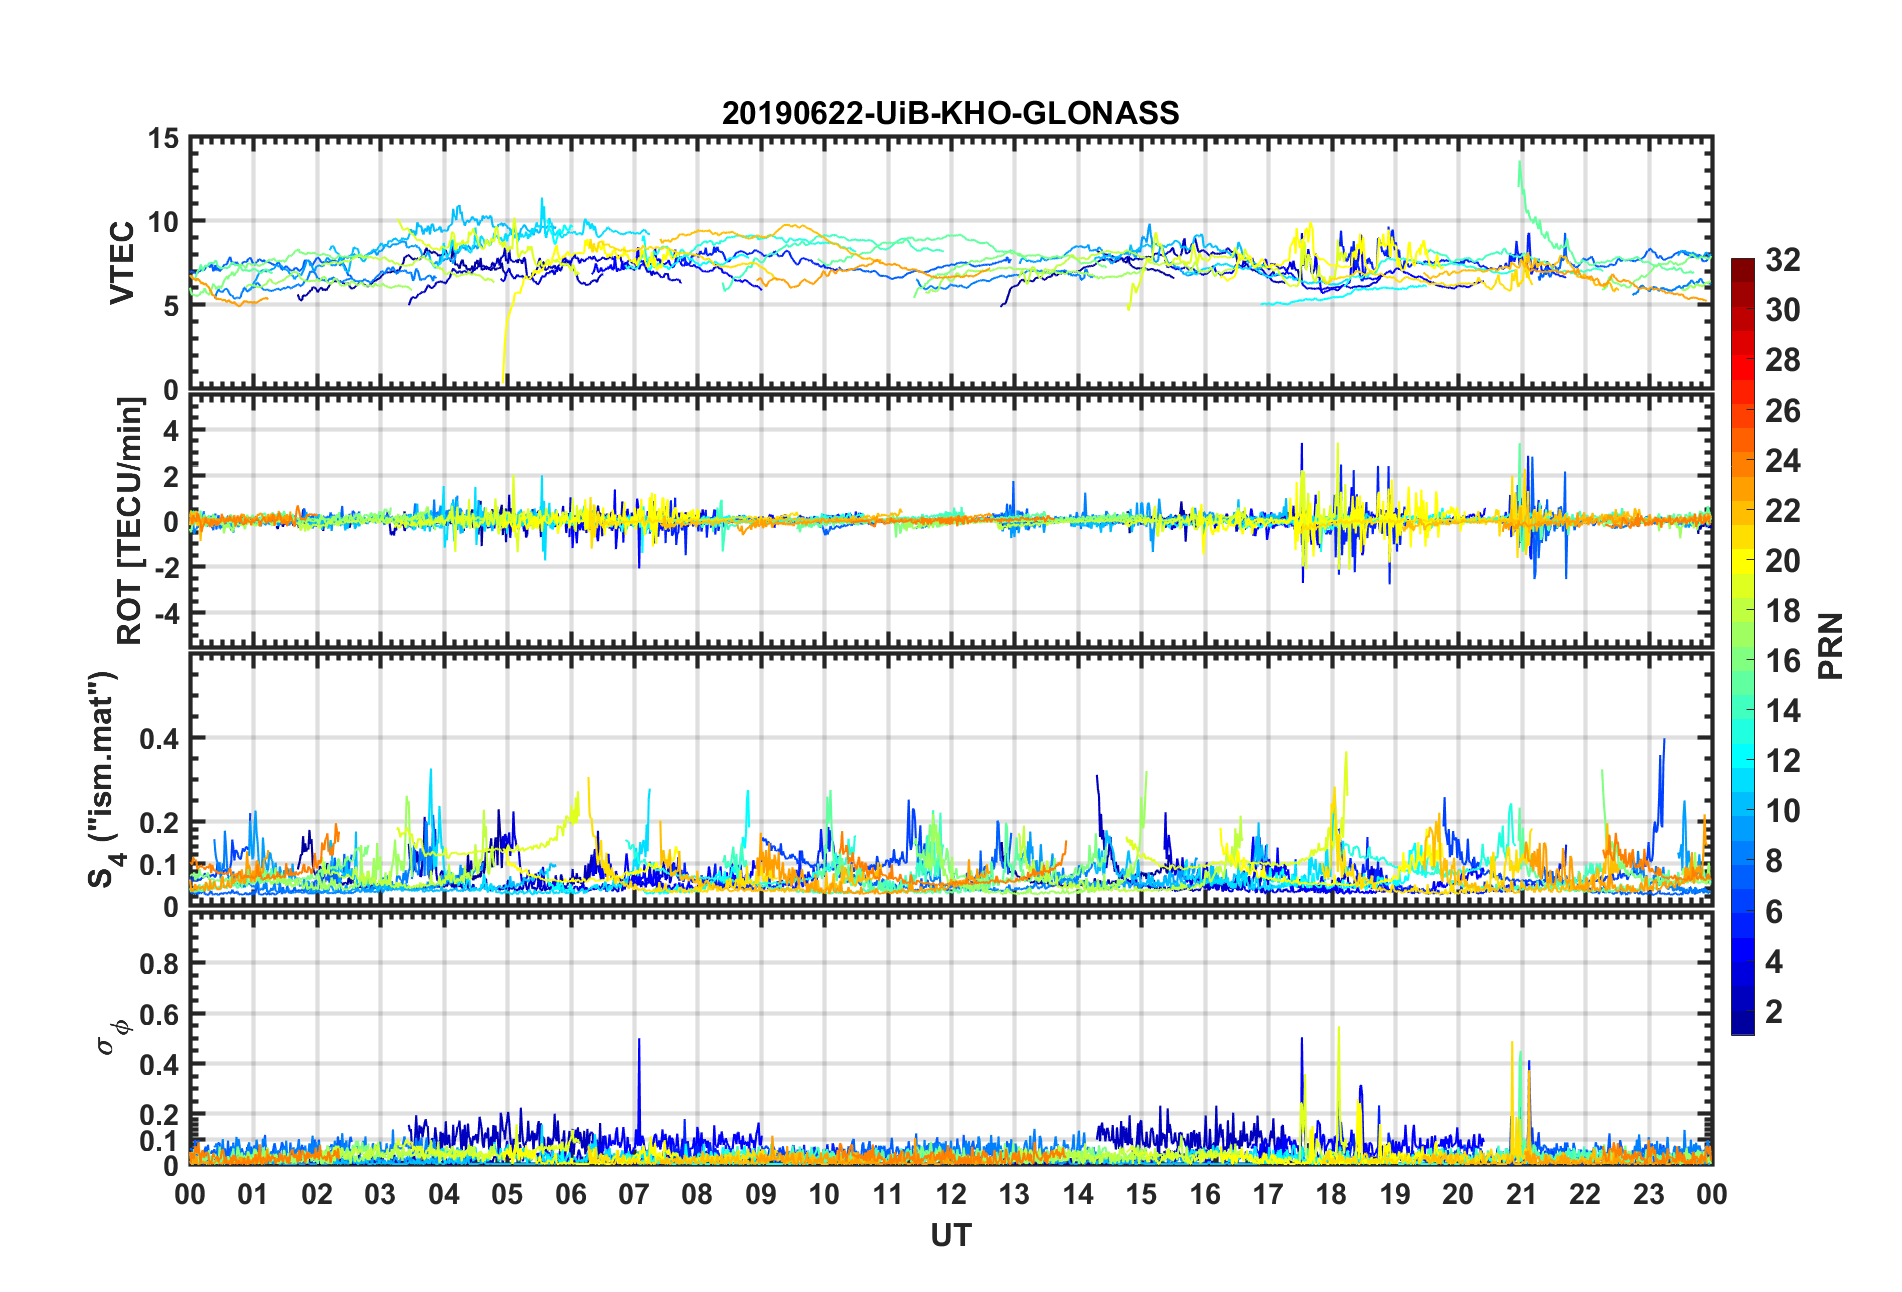The width and height of the screenshot is (1902, 1292).
Task: Click the S4 axis tick value 0.4
Action: pos(159,739)
